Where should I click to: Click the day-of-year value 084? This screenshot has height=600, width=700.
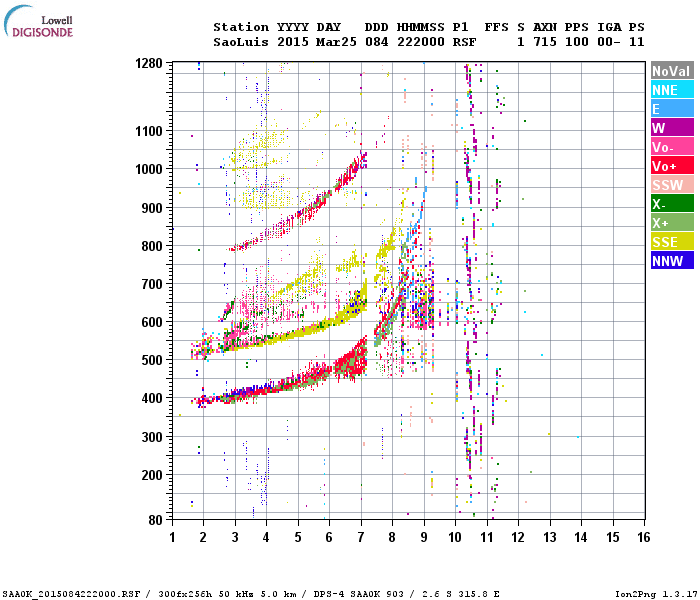coord(376,42)
